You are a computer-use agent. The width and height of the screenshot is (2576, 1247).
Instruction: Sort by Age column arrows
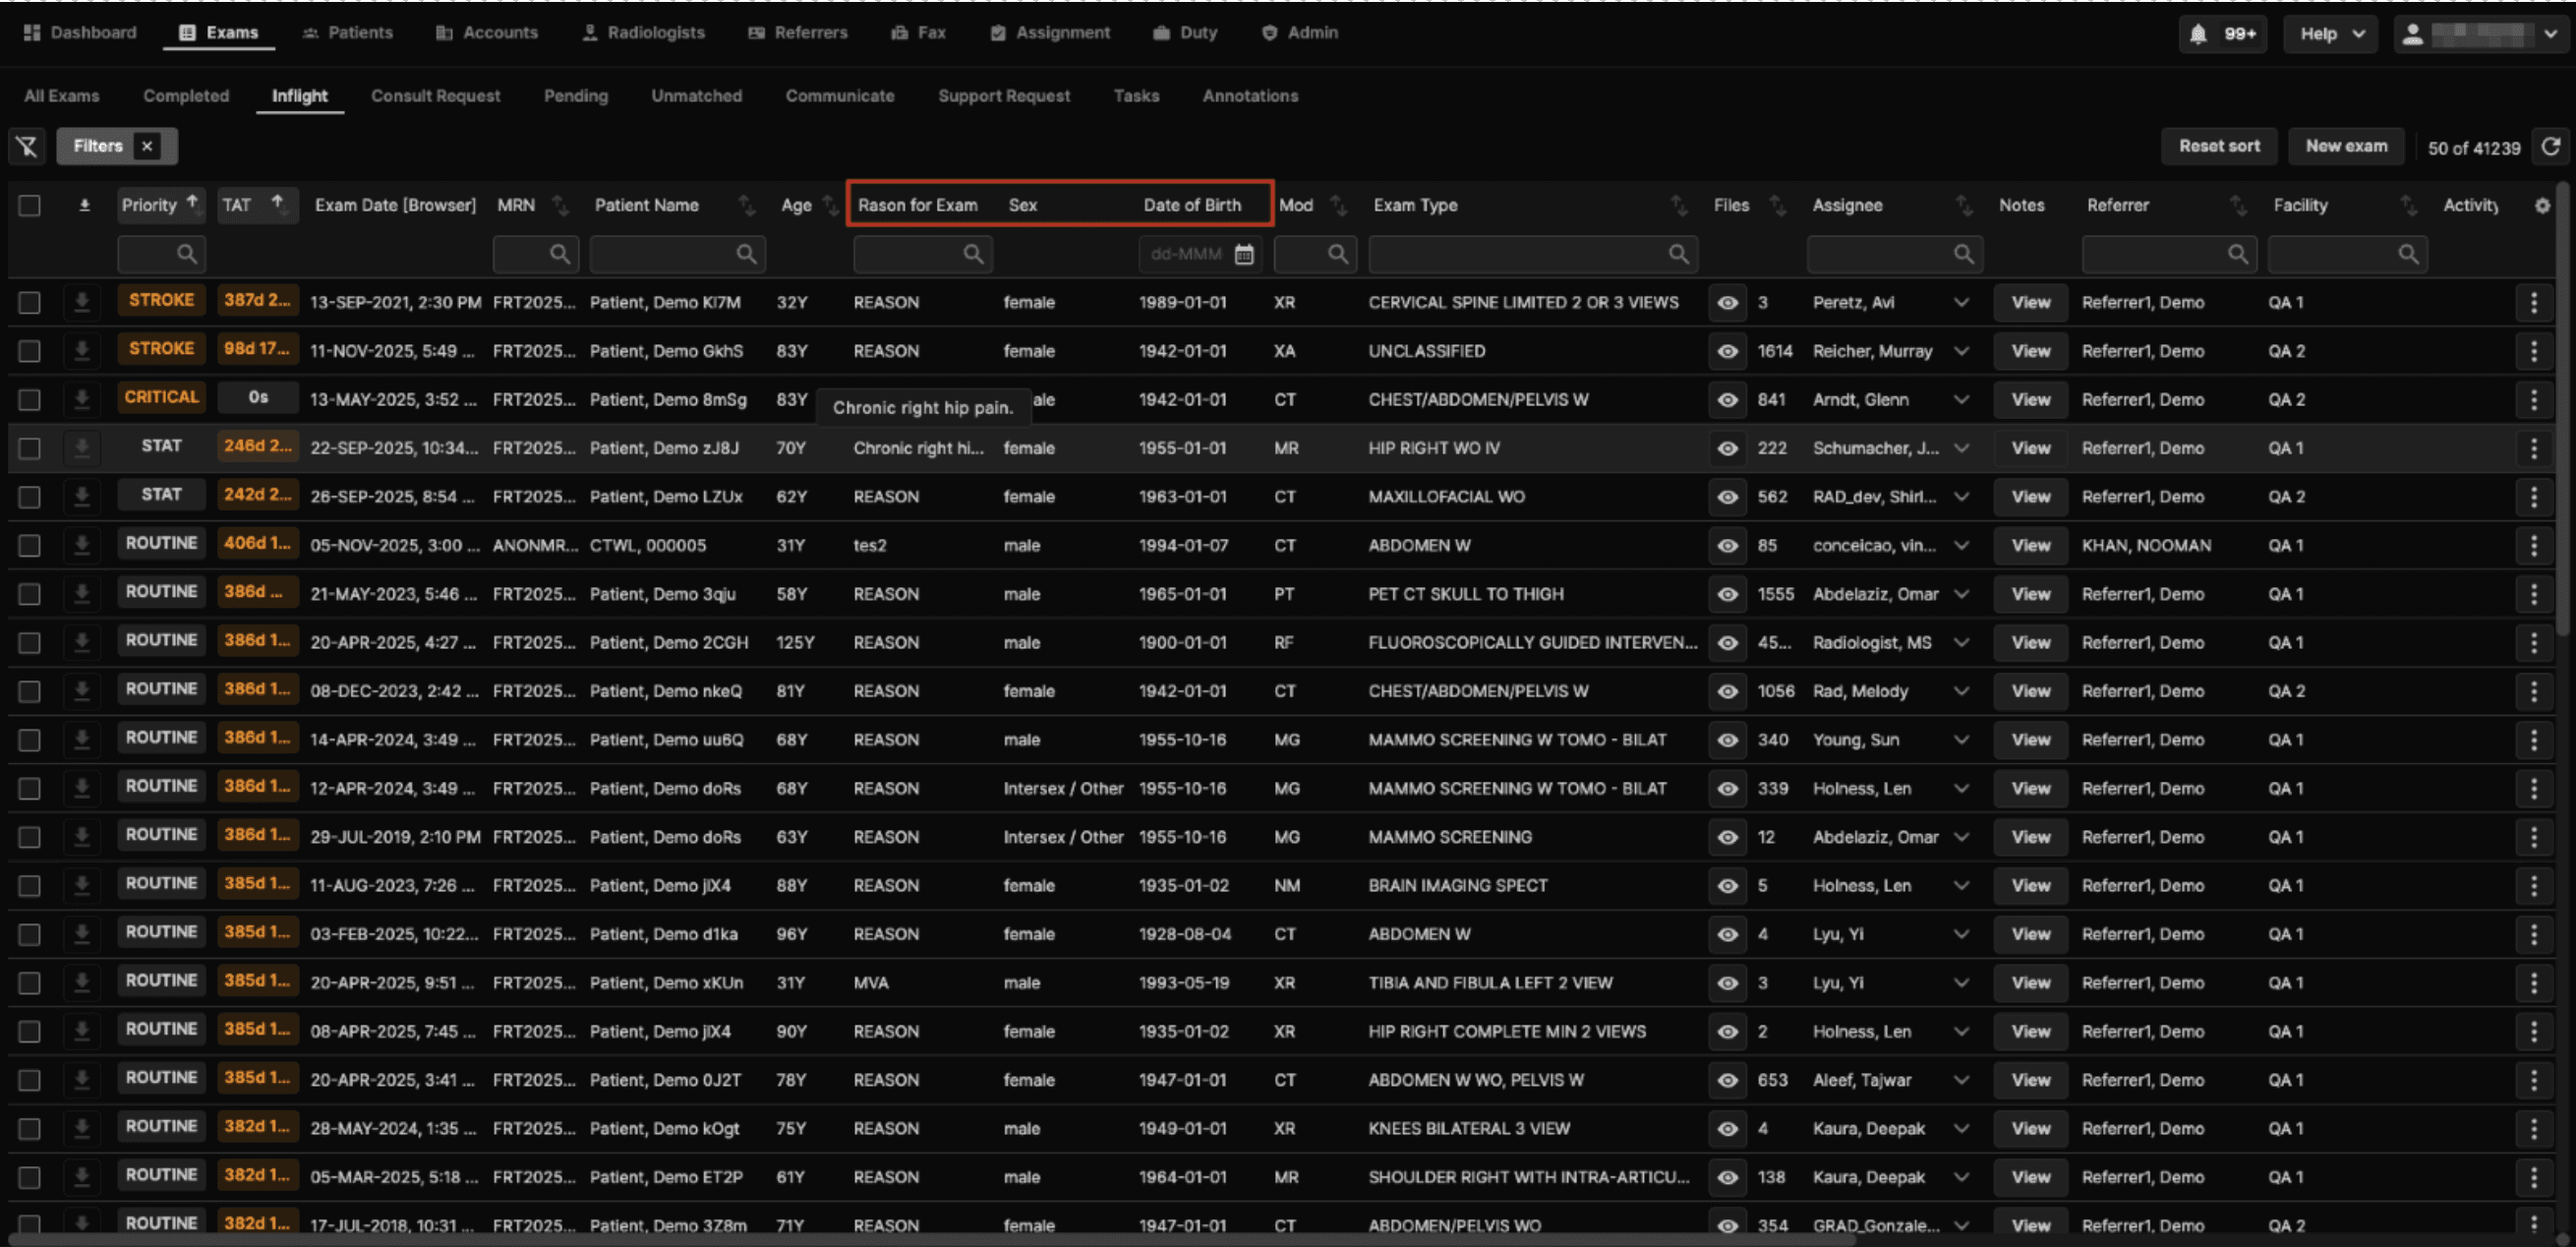click(x=829, y=206)
